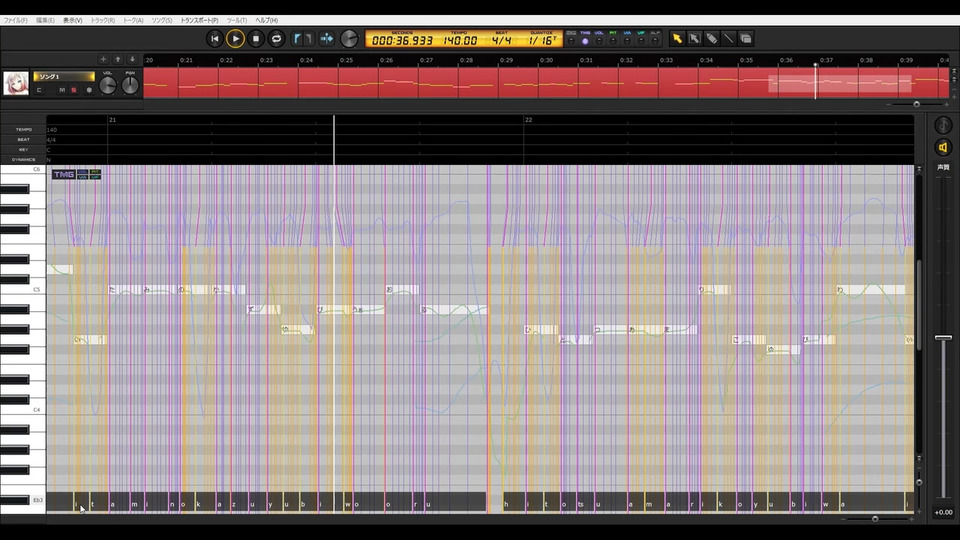Click the BEAT parameter row label
The width and height of the screenshot is (960, 540).
[23, 140]
